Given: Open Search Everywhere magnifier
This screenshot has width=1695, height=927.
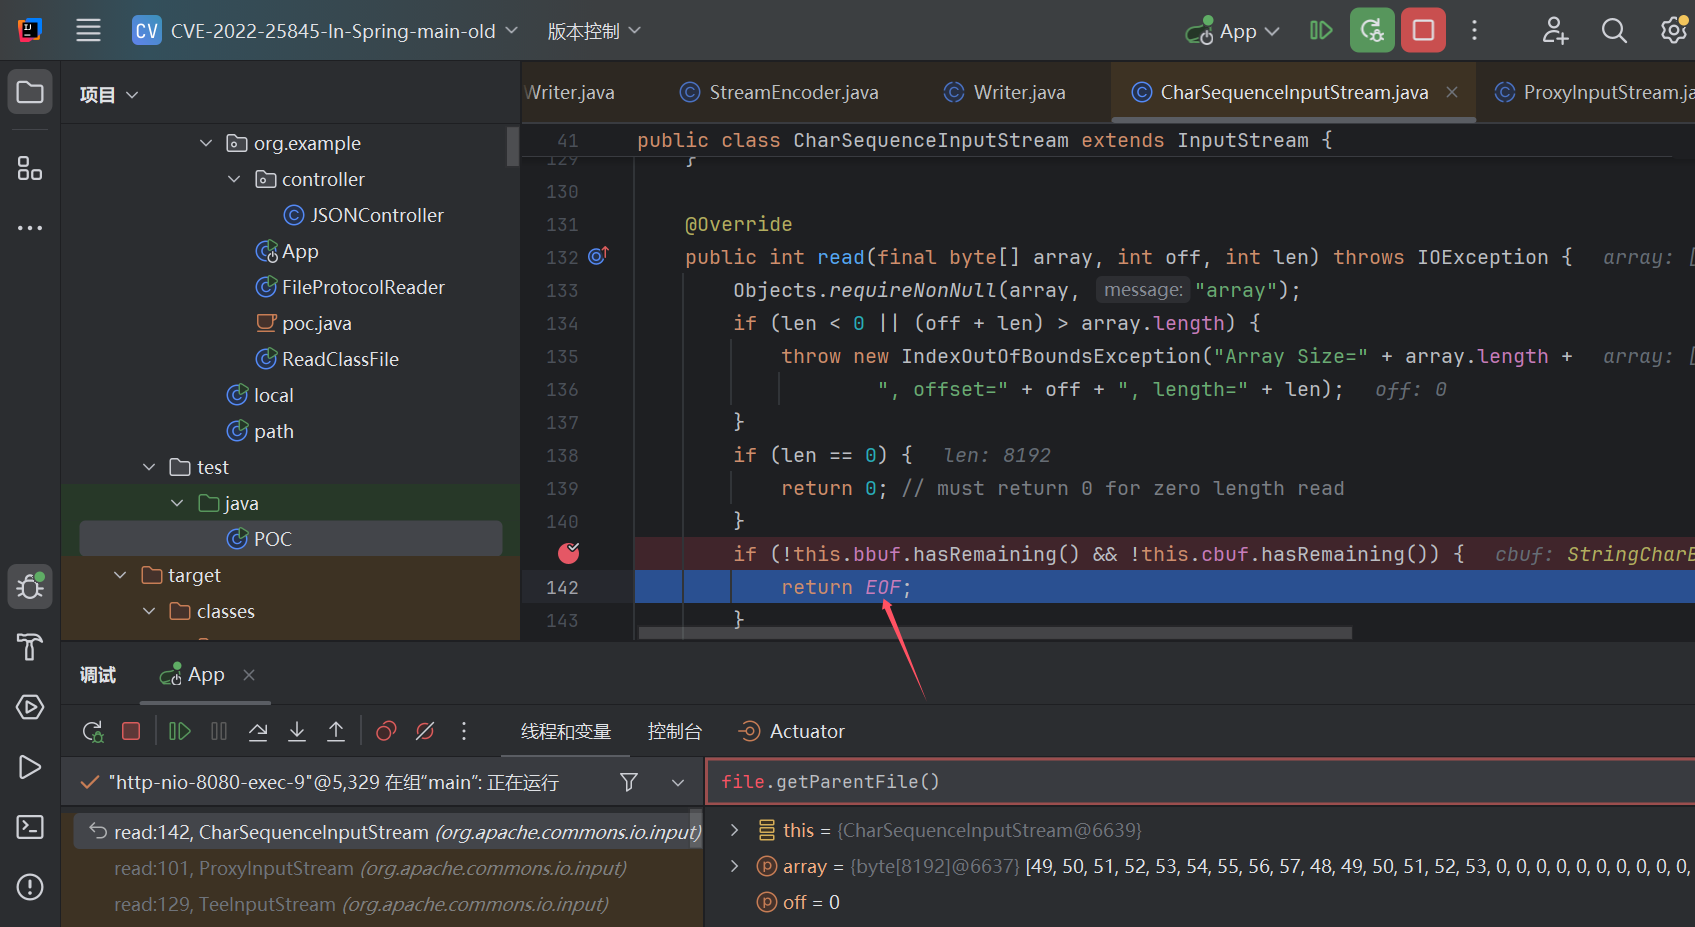Looking at the screenshot, I should tap(1614, 30).
